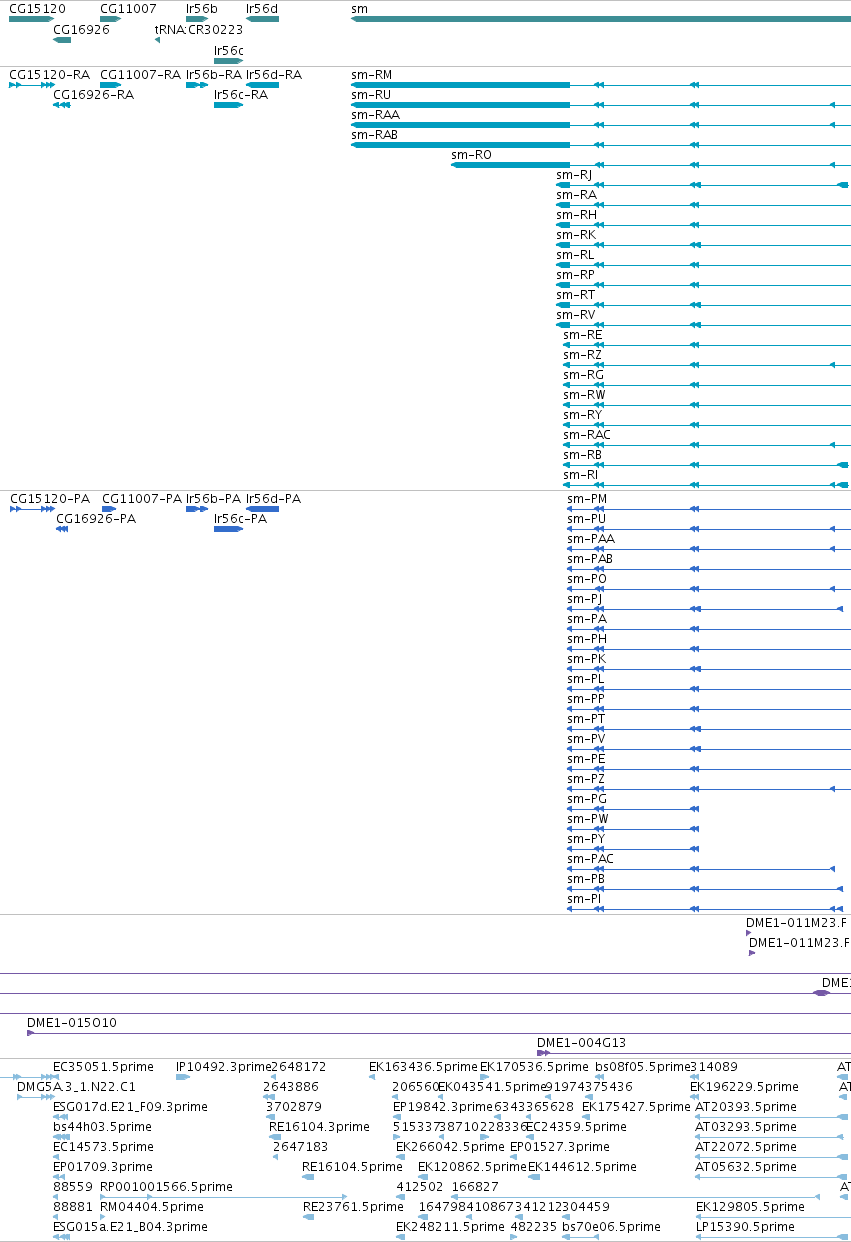
Task: Select the Ir56c gene label
Action: pyautogui.click(x=229, y=50)
